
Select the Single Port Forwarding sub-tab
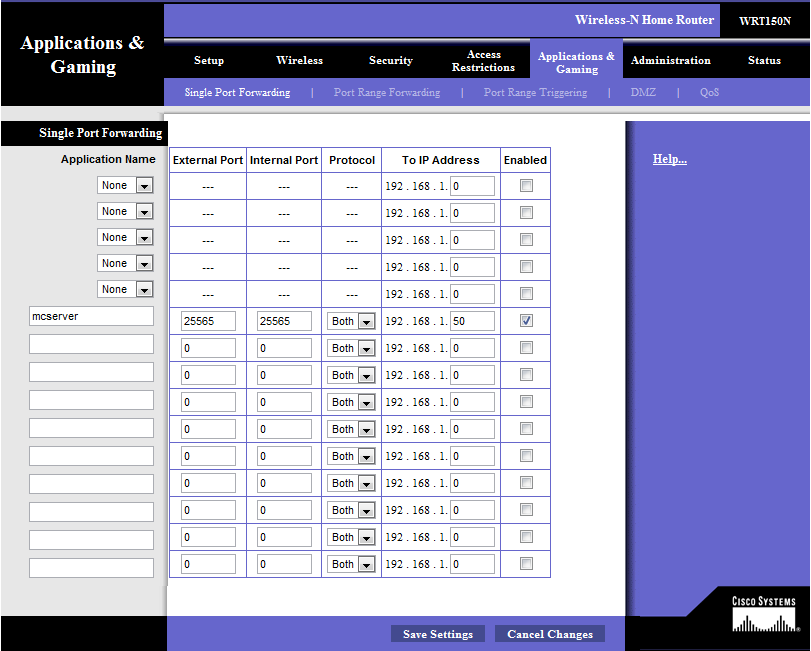coord(237,92)
